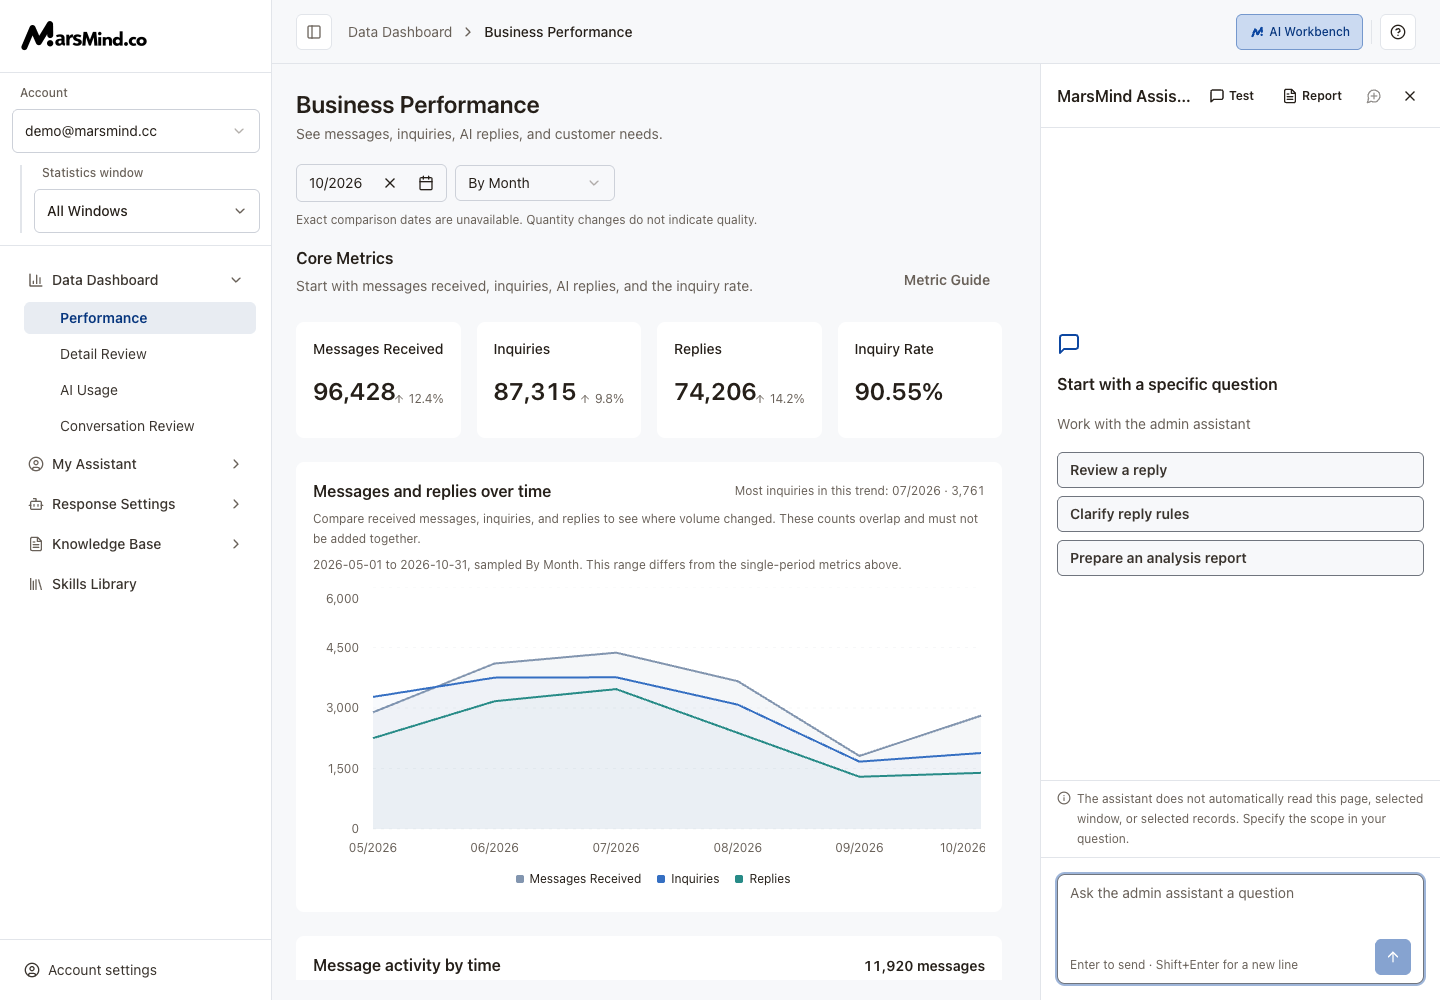Click the Response Settings robot icon
1440x1000 pixels.
36,504
